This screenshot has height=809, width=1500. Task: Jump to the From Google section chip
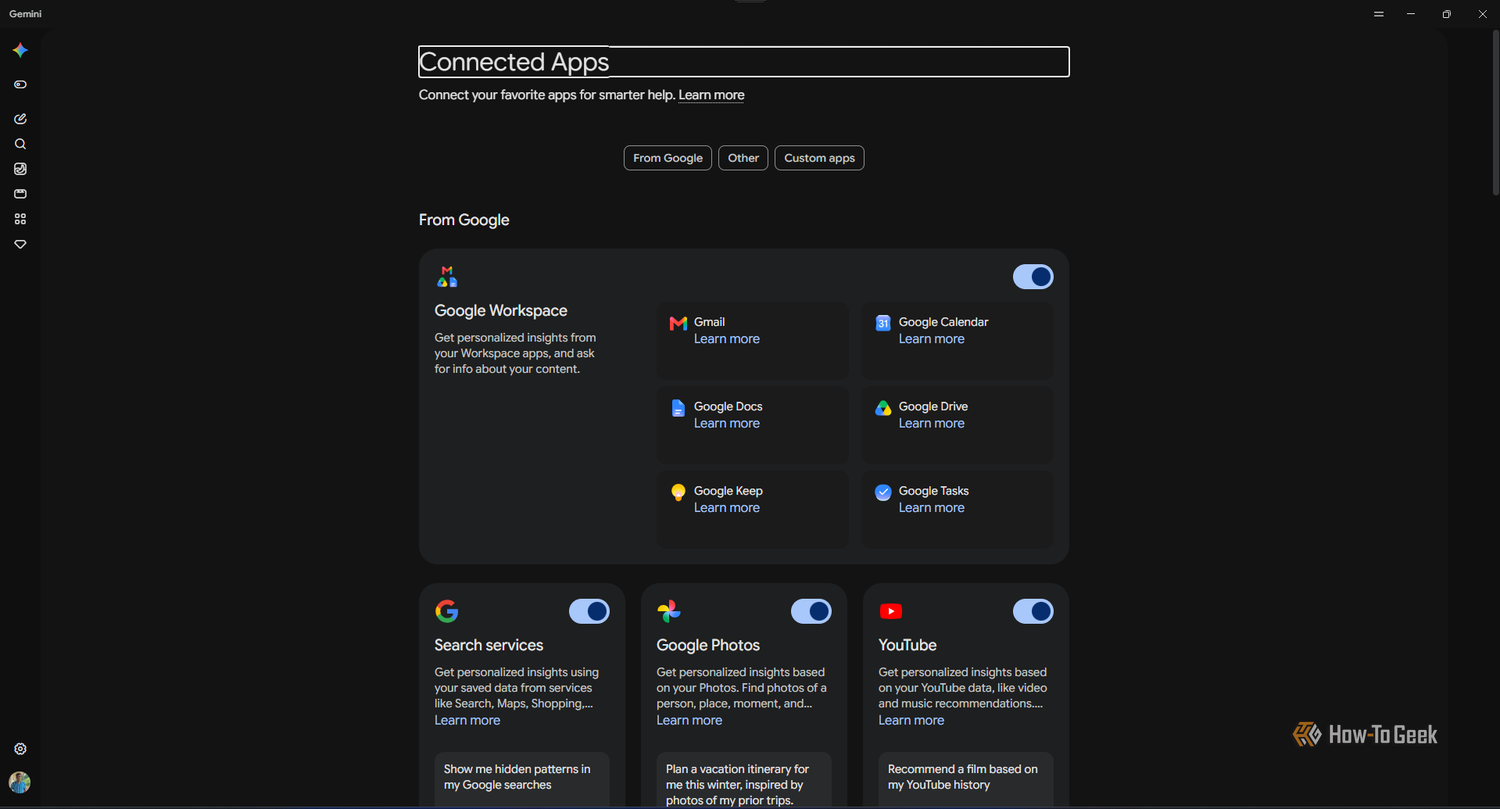click(668, 158)
